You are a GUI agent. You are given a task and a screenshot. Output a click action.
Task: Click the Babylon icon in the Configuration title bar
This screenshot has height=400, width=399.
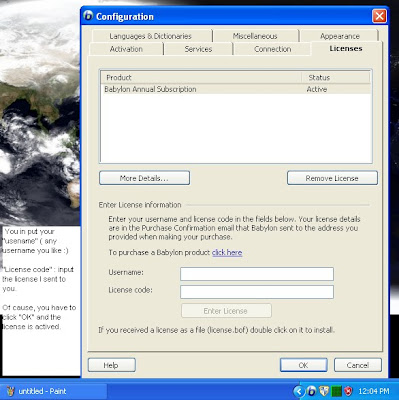click(88, 16)
